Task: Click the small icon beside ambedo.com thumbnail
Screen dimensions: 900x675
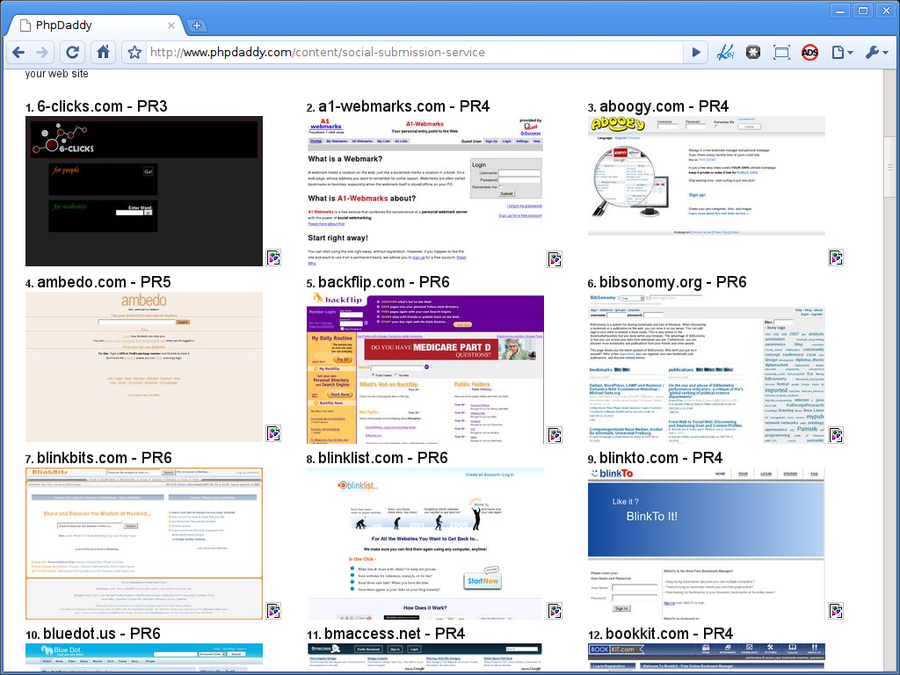Action: click(x=274, y=433)
